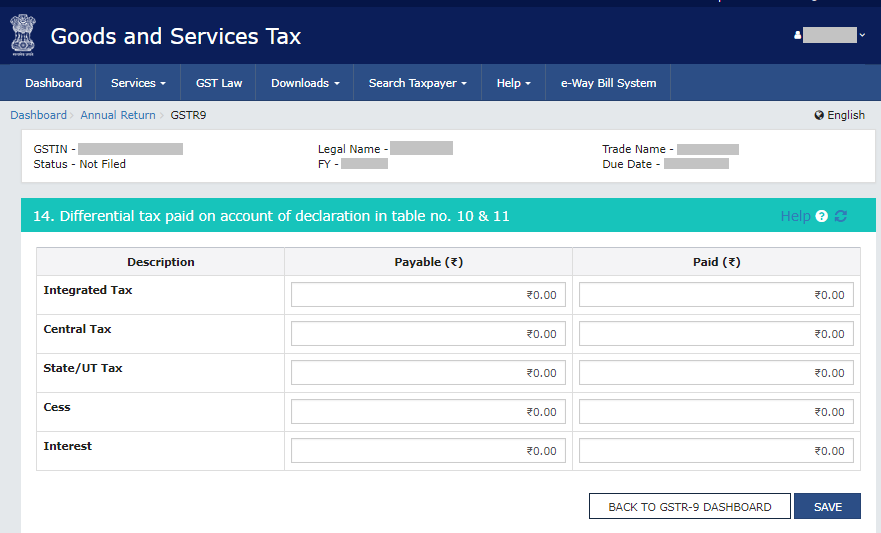Click the national emblem logo
The height and width of the screenshot is (533, 881).
(x=22, y=35)
